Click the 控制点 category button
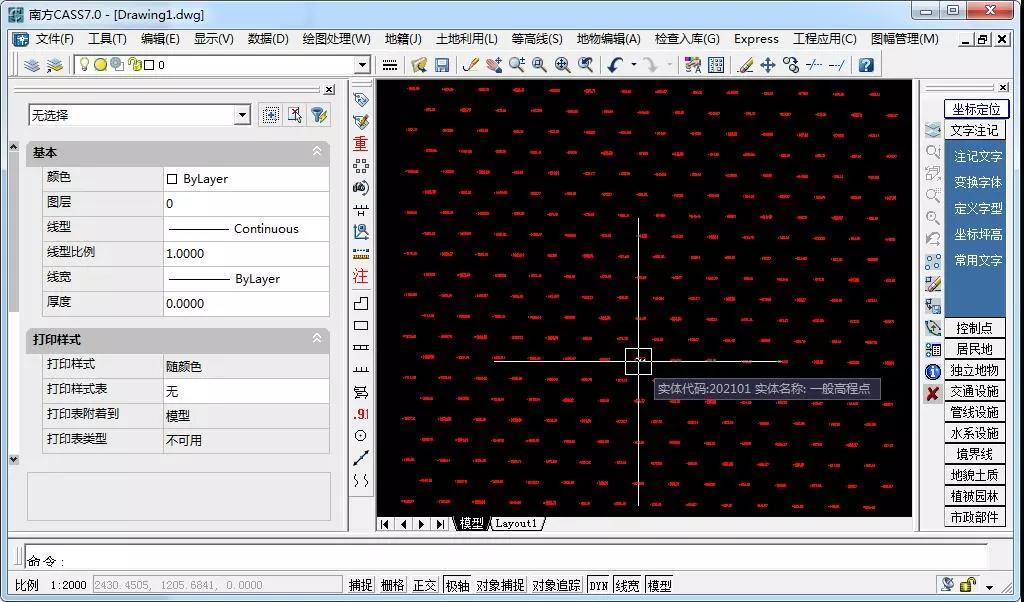 [974, 328]
